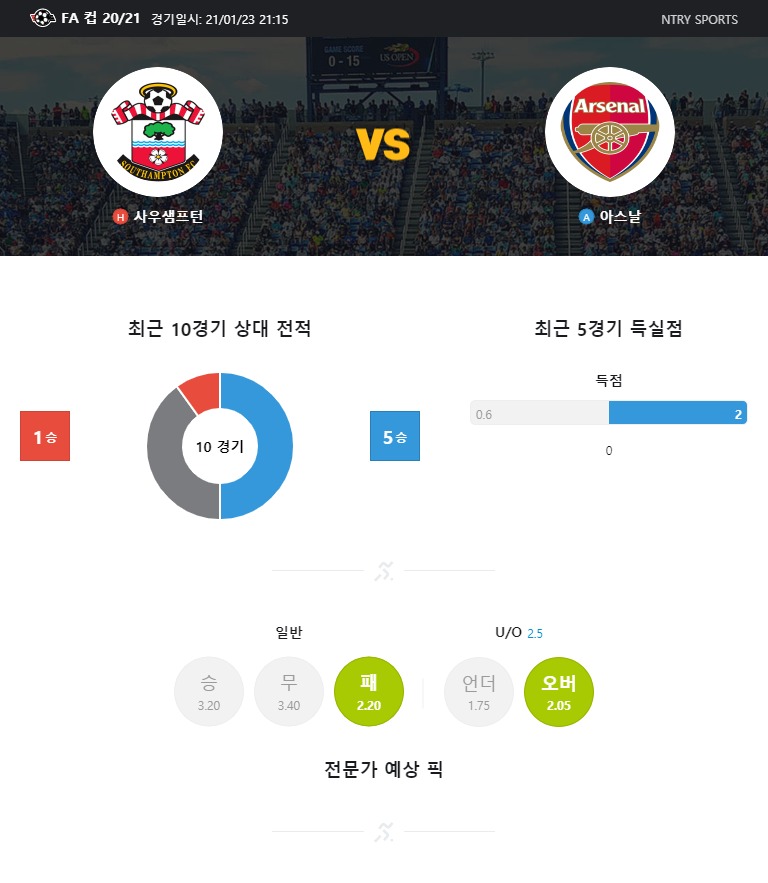Screen dimensions: 768x883
Task: Click the red H home badge
Action: pos(120,217)
